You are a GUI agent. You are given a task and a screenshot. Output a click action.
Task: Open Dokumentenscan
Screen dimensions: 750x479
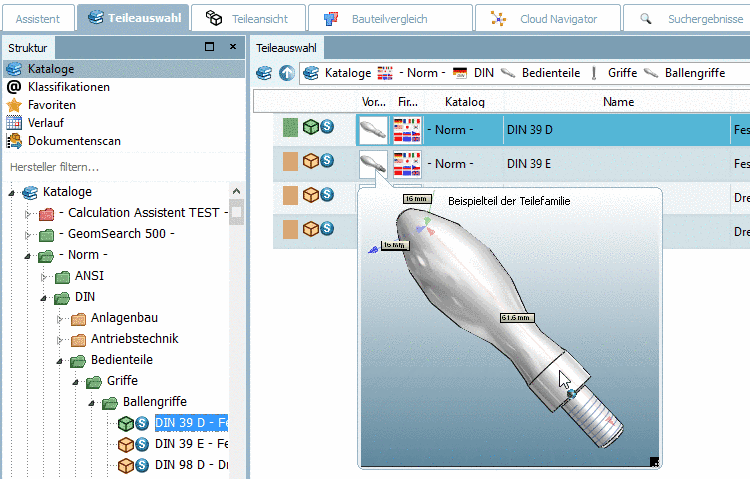tap(74, 141)
